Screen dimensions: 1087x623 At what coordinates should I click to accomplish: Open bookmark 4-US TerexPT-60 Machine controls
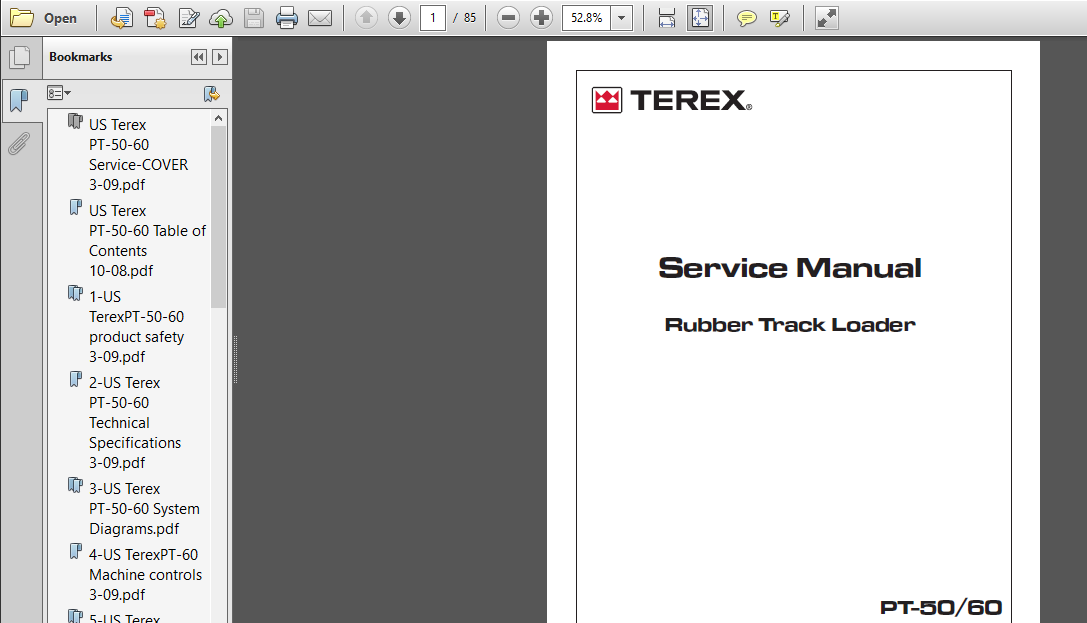click(x=146, y=574)
